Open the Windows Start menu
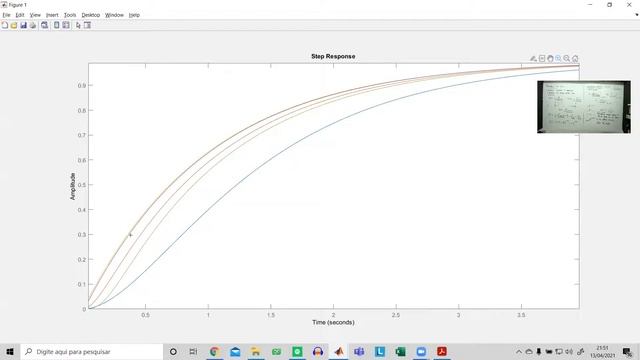Screen dimensions: 640x360 pyautogui.click(x=10, y=351)
